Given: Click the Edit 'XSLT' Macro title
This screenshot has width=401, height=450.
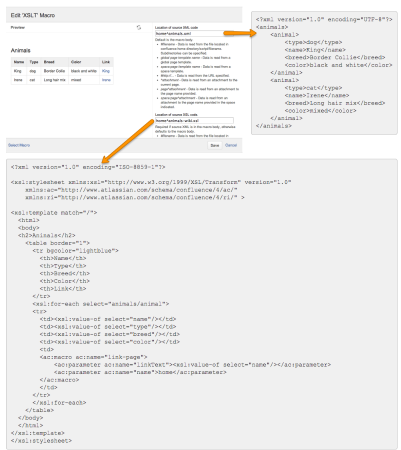Looking at the screenshot, I should click(33, 15).
